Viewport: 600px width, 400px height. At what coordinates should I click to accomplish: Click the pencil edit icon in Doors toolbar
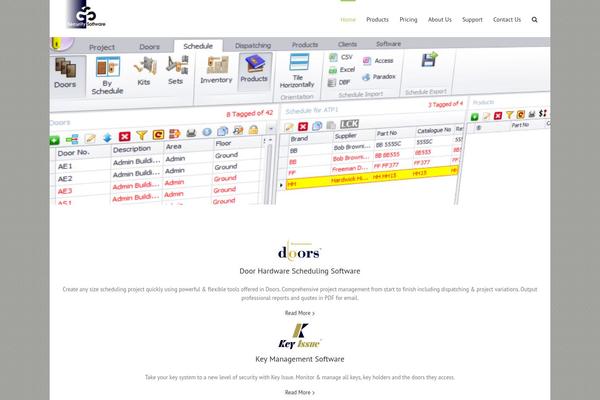(x=90, y=138)
